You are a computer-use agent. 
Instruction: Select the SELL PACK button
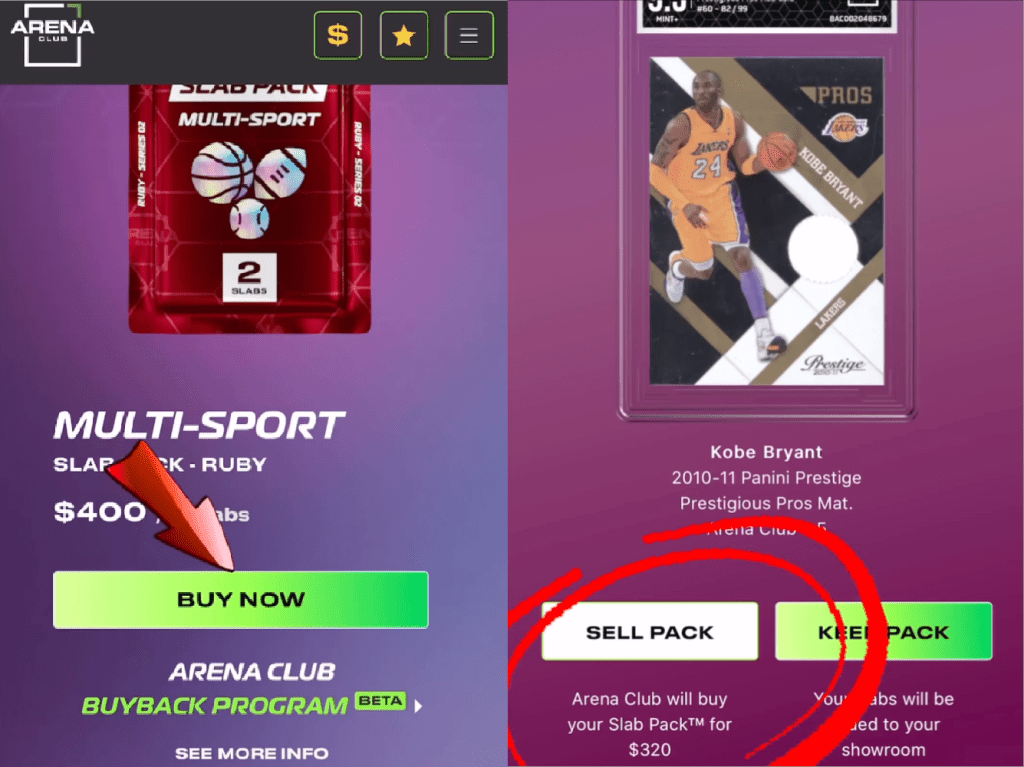(x=650, y=632)
